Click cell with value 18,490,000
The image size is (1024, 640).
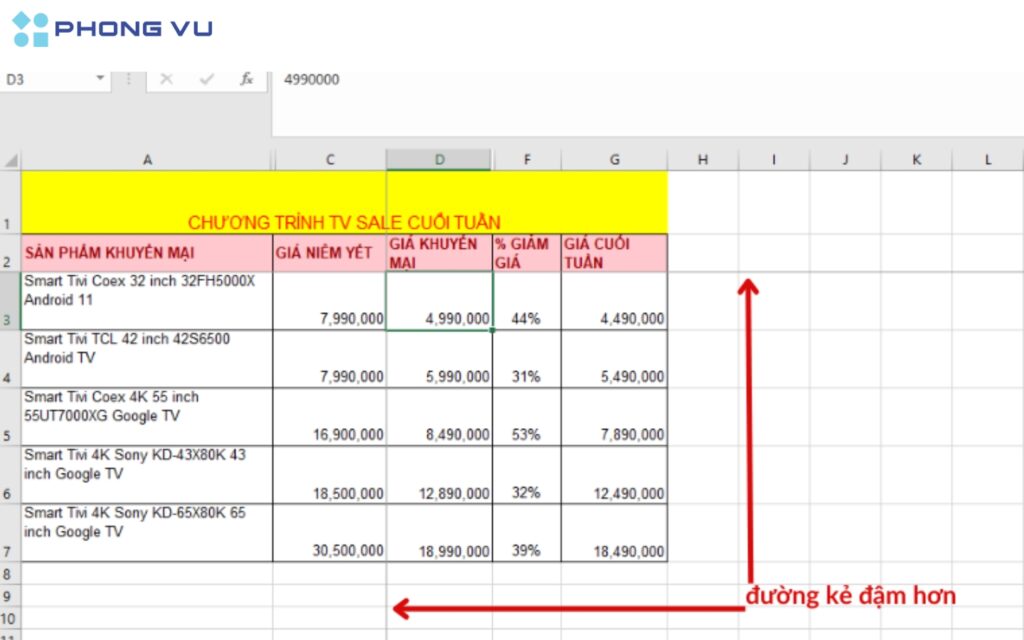(615, 533)
